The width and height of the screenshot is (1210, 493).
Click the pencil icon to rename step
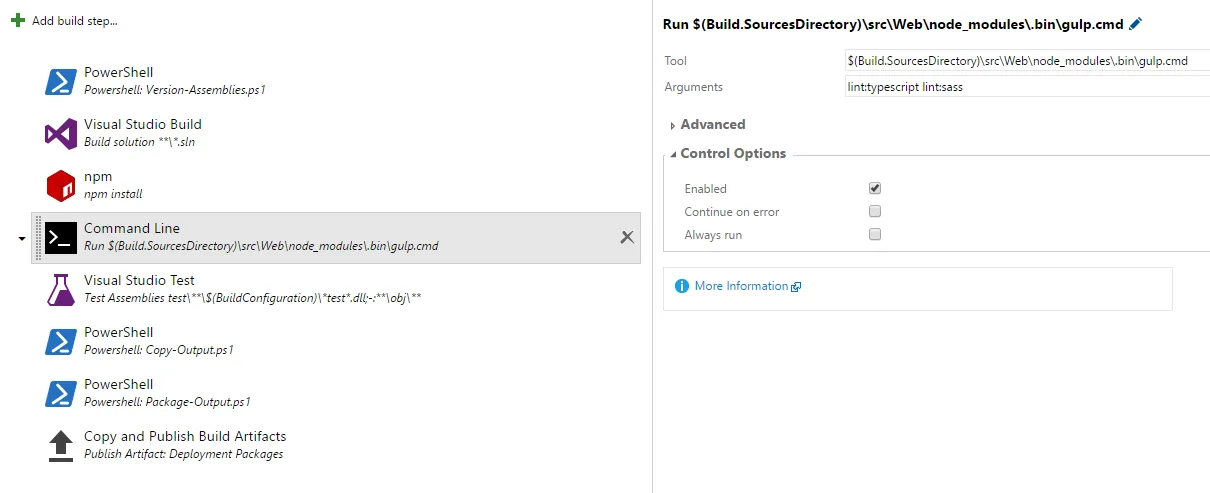(x=1134, y=24)
